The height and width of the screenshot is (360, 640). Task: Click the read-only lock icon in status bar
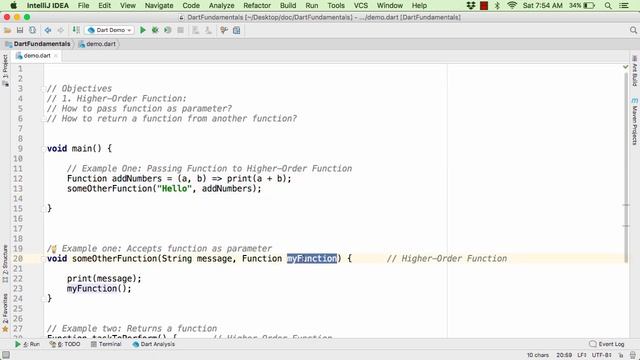(x=621, y=356)
